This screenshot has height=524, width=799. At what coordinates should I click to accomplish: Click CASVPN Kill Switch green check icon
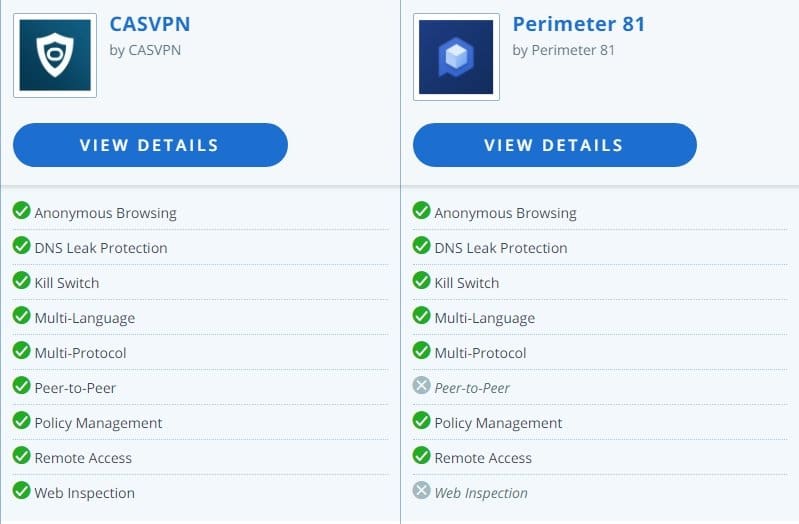point(21,281)
